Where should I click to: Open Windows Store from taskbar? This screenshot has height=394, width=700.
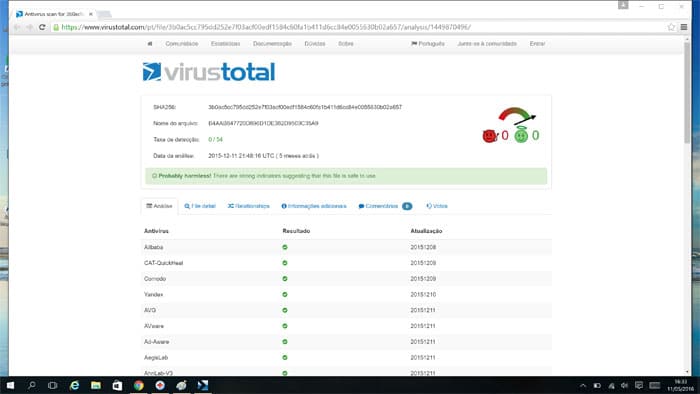[117, 385]
